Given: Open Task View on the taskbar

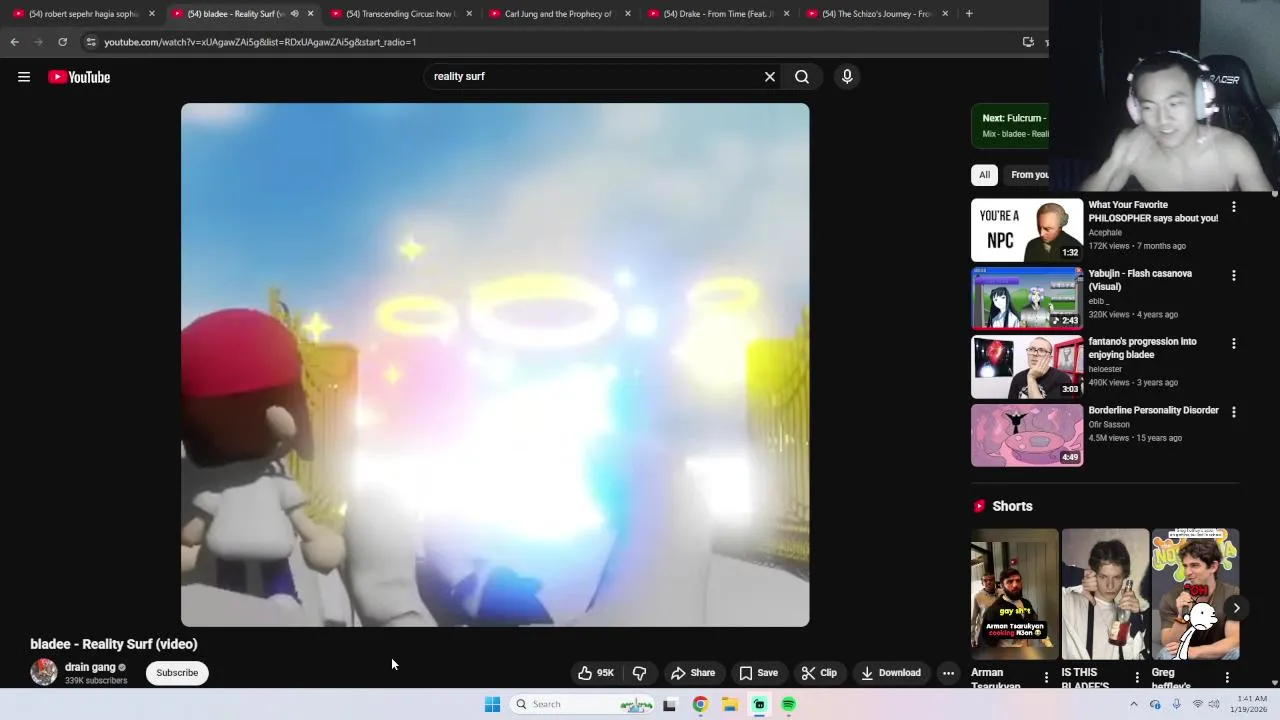Looking at the screenshot, I should (669, 704).
